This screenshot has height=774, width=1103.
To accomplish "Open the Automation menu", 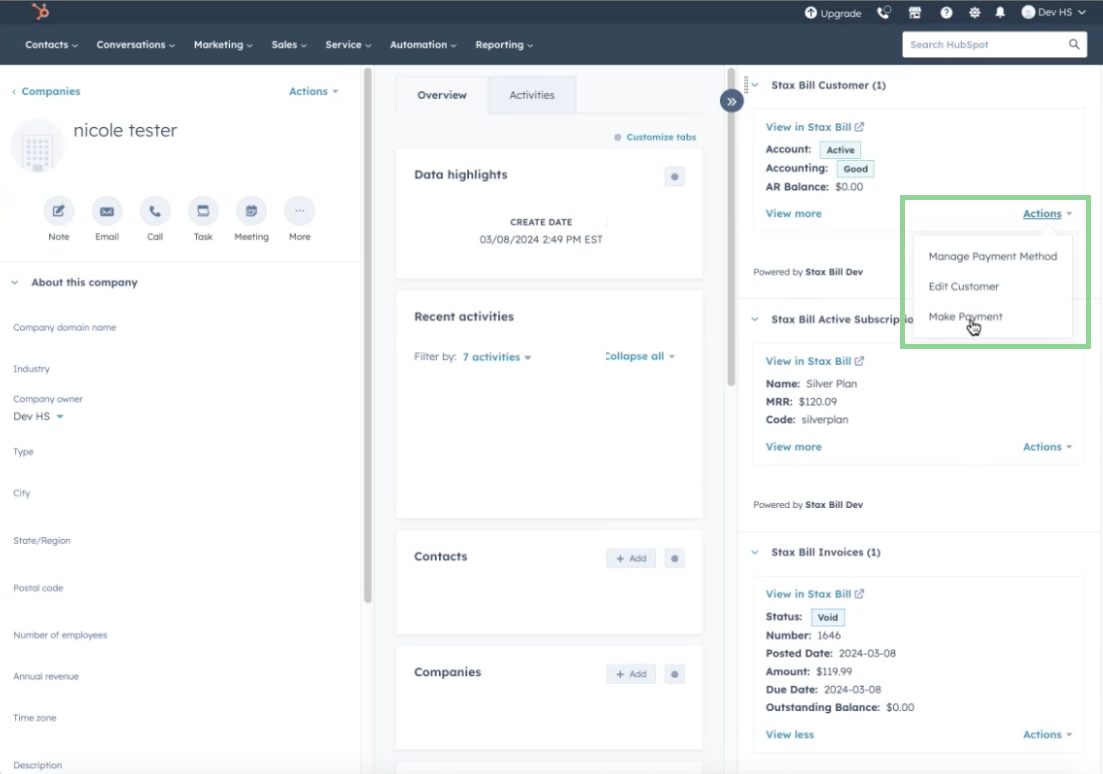I will click(423, 44).
